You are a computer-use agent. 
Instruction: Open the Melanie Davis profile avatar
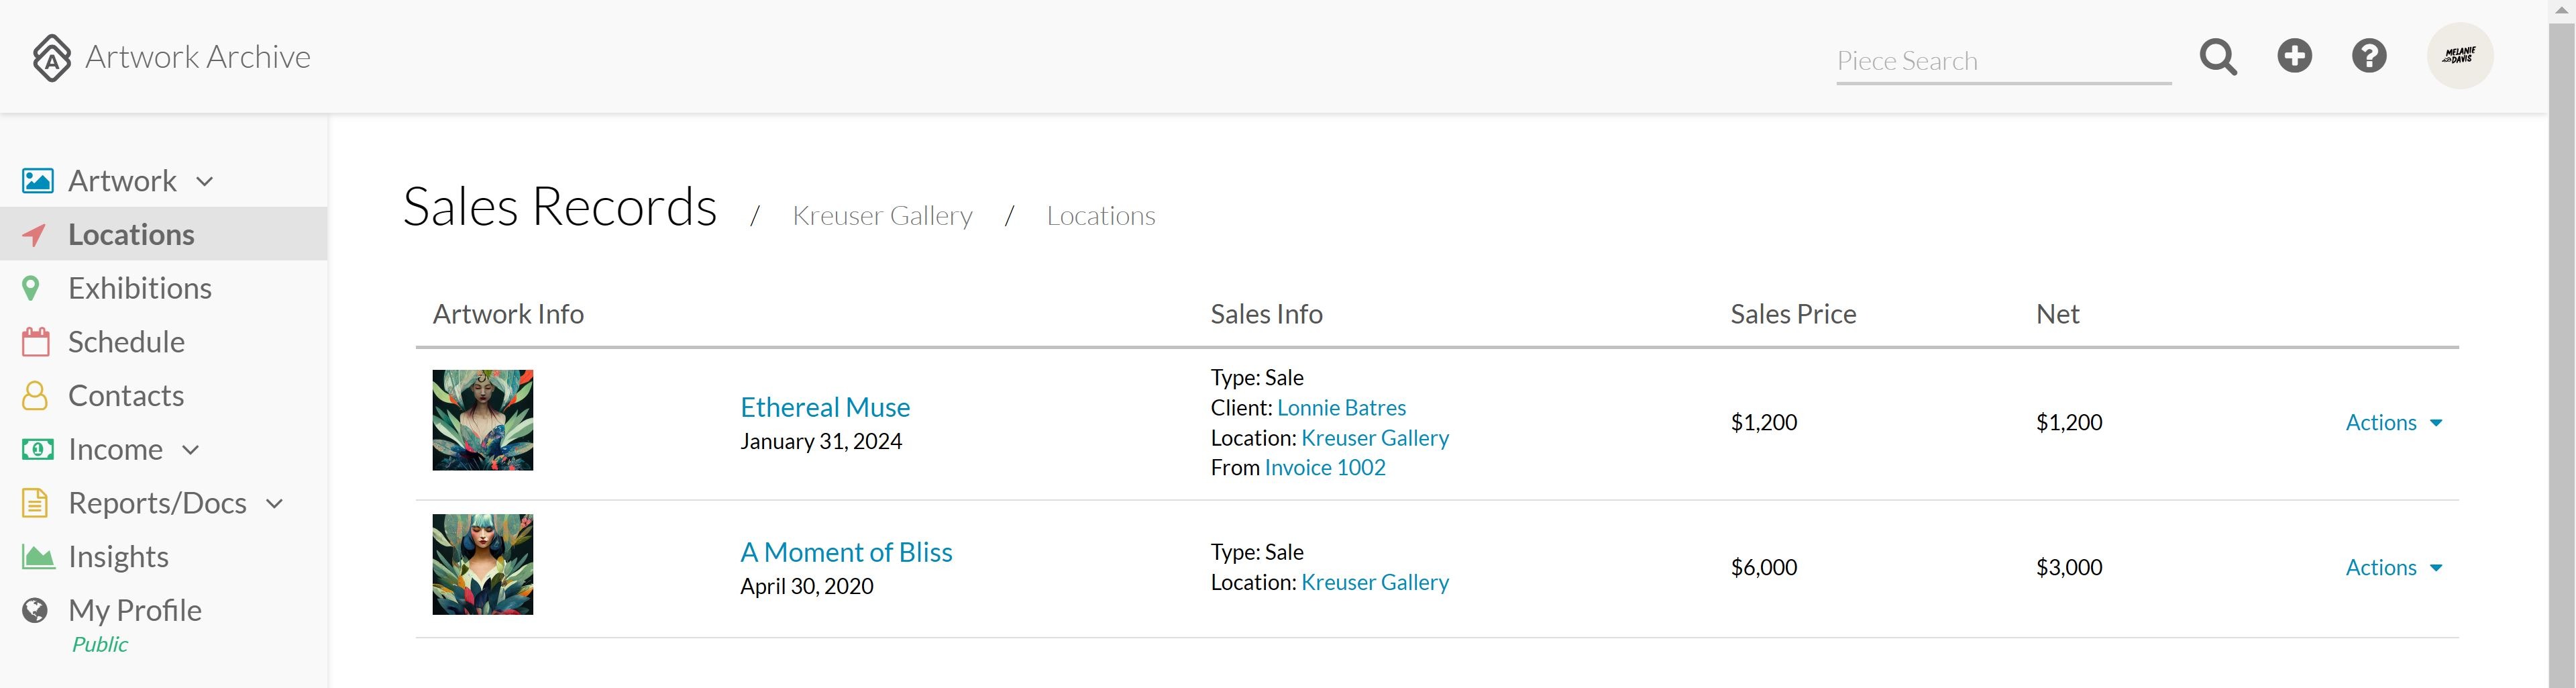tap(2460, 56)
